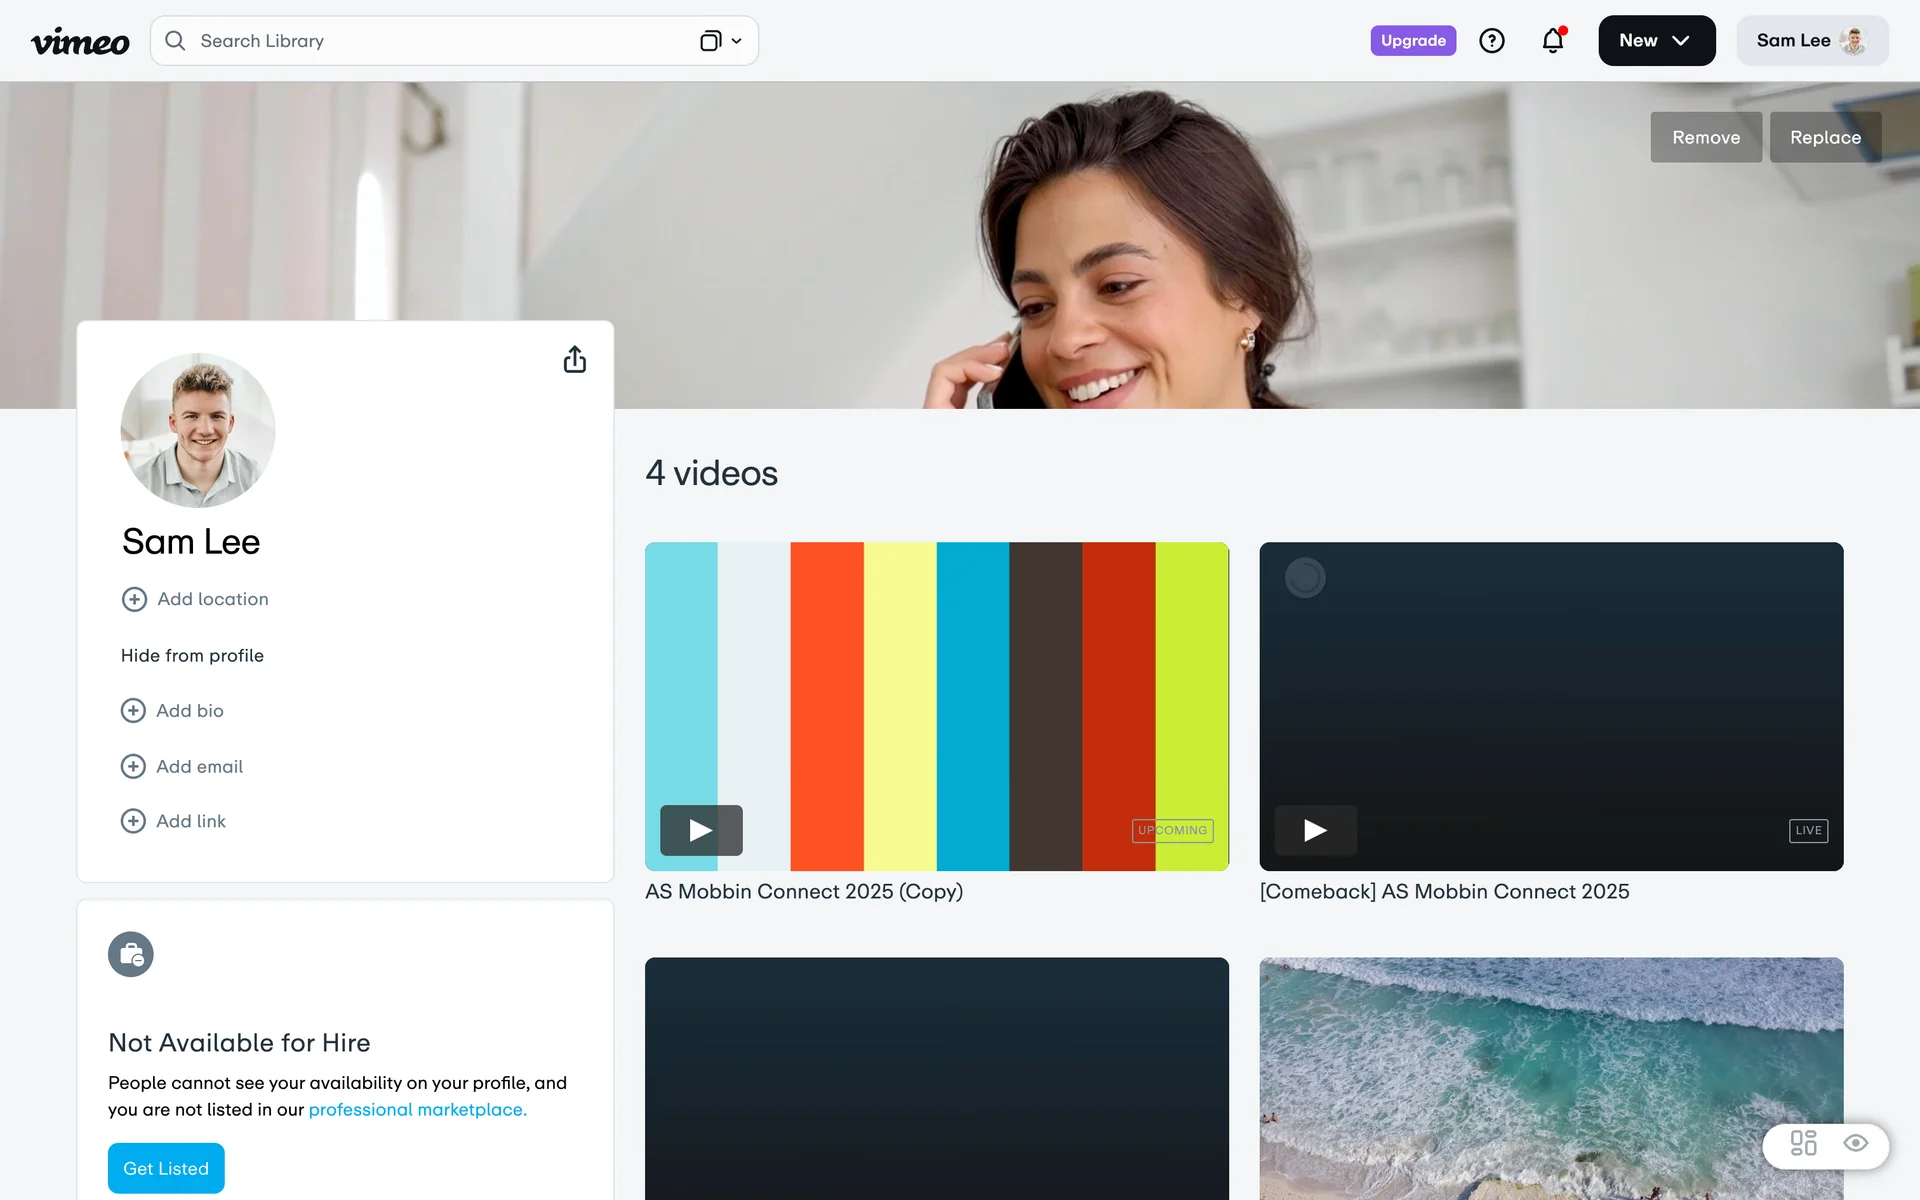
Task: Play the AS Mobbin Connect 2025 (Copy) video
Action: pyautogui.click(x=701, y=830)
